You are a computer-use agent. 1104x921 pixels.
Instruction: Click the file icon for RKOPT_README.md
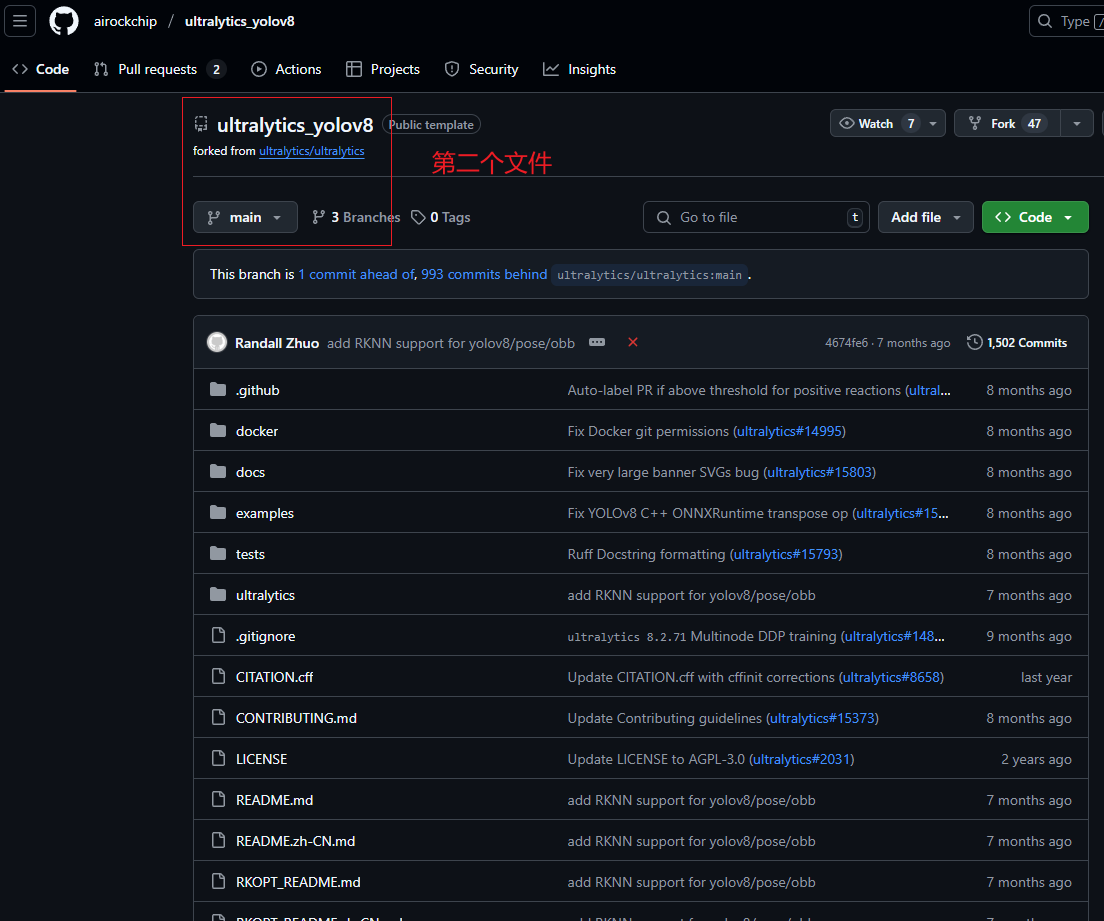218,881
